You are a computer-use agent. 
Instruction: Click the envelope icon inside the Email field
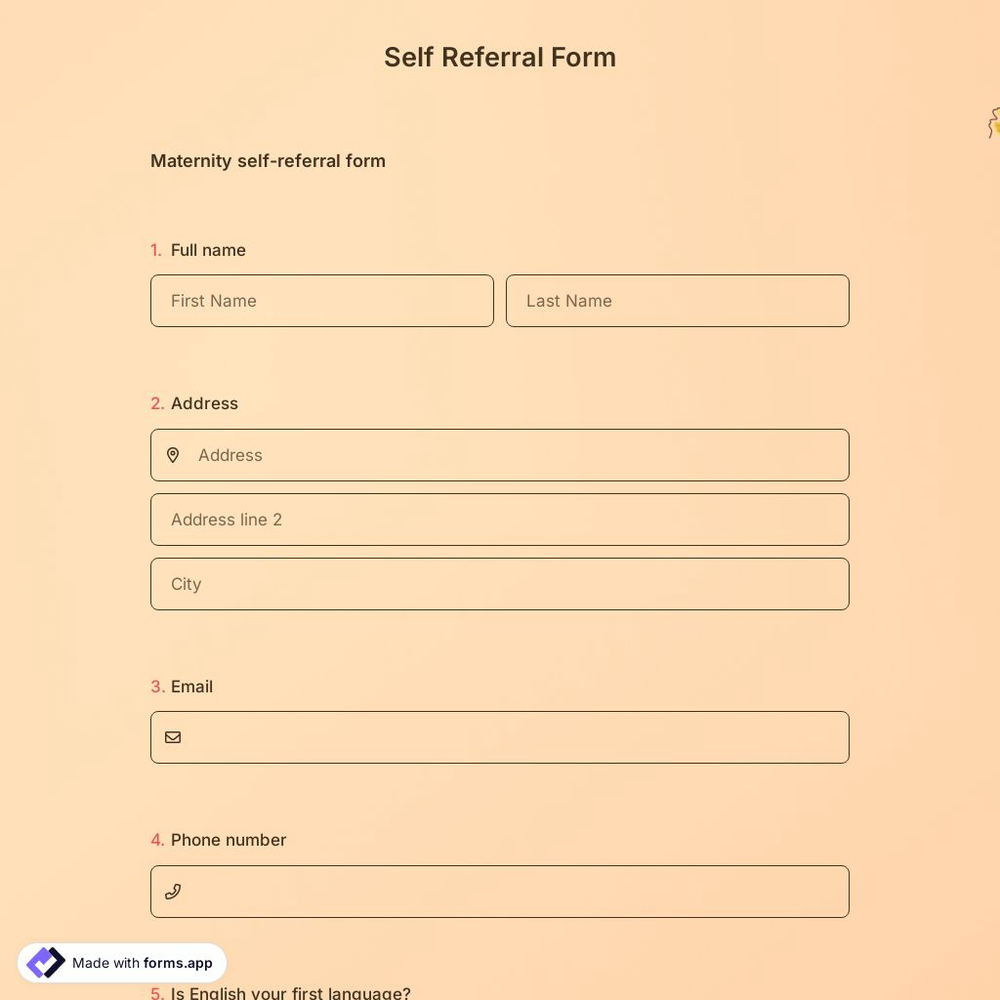pyautogui.click(x=173, y=737)
